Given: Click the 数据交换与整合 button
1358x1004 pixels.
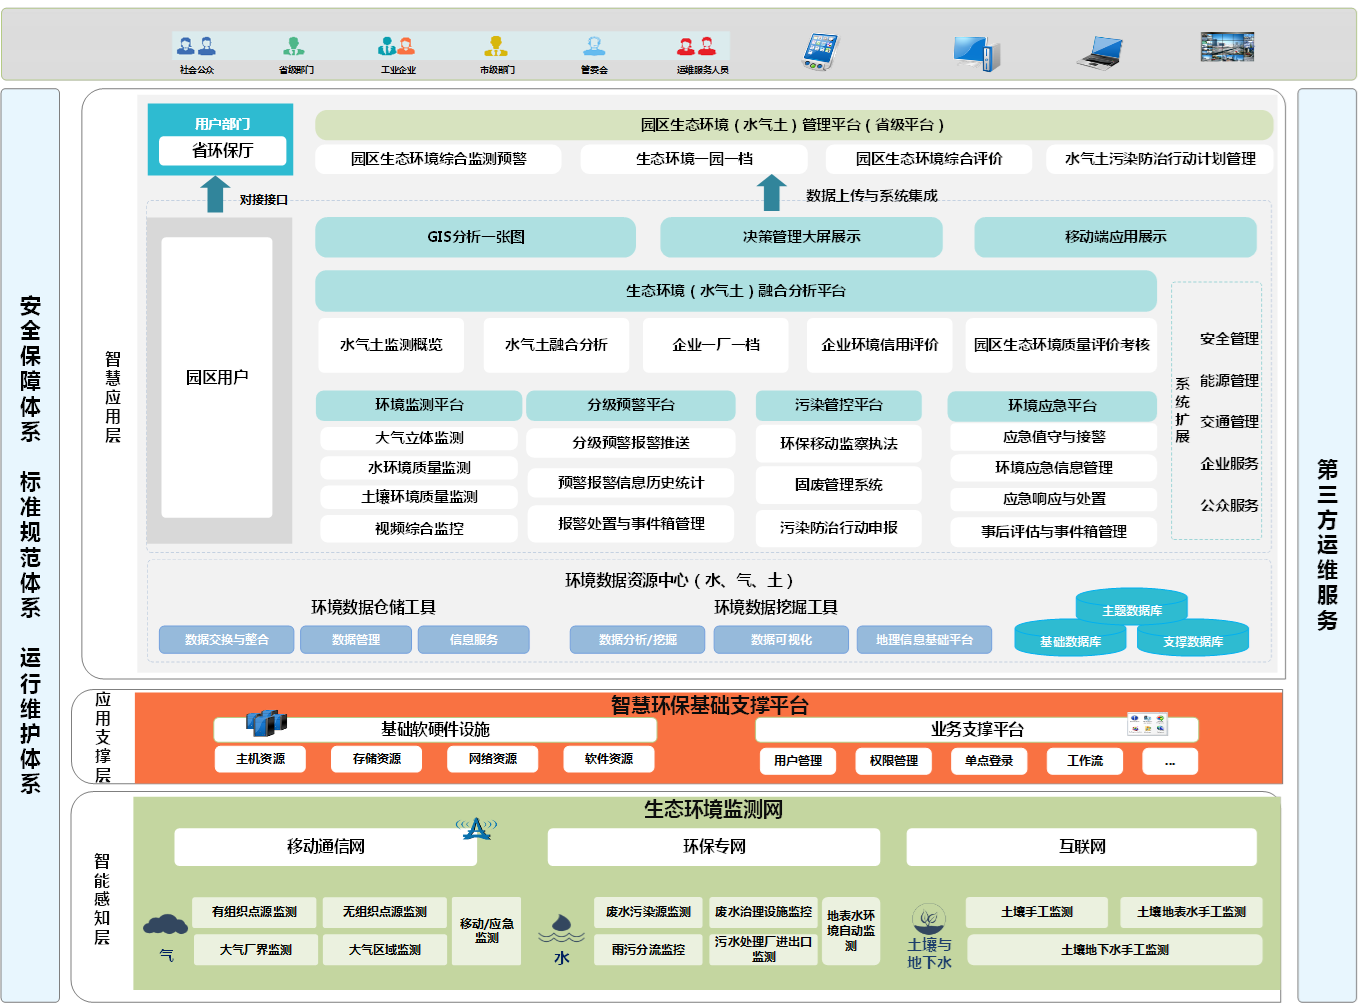Looking at the screenshot, I should pos(227,640).
